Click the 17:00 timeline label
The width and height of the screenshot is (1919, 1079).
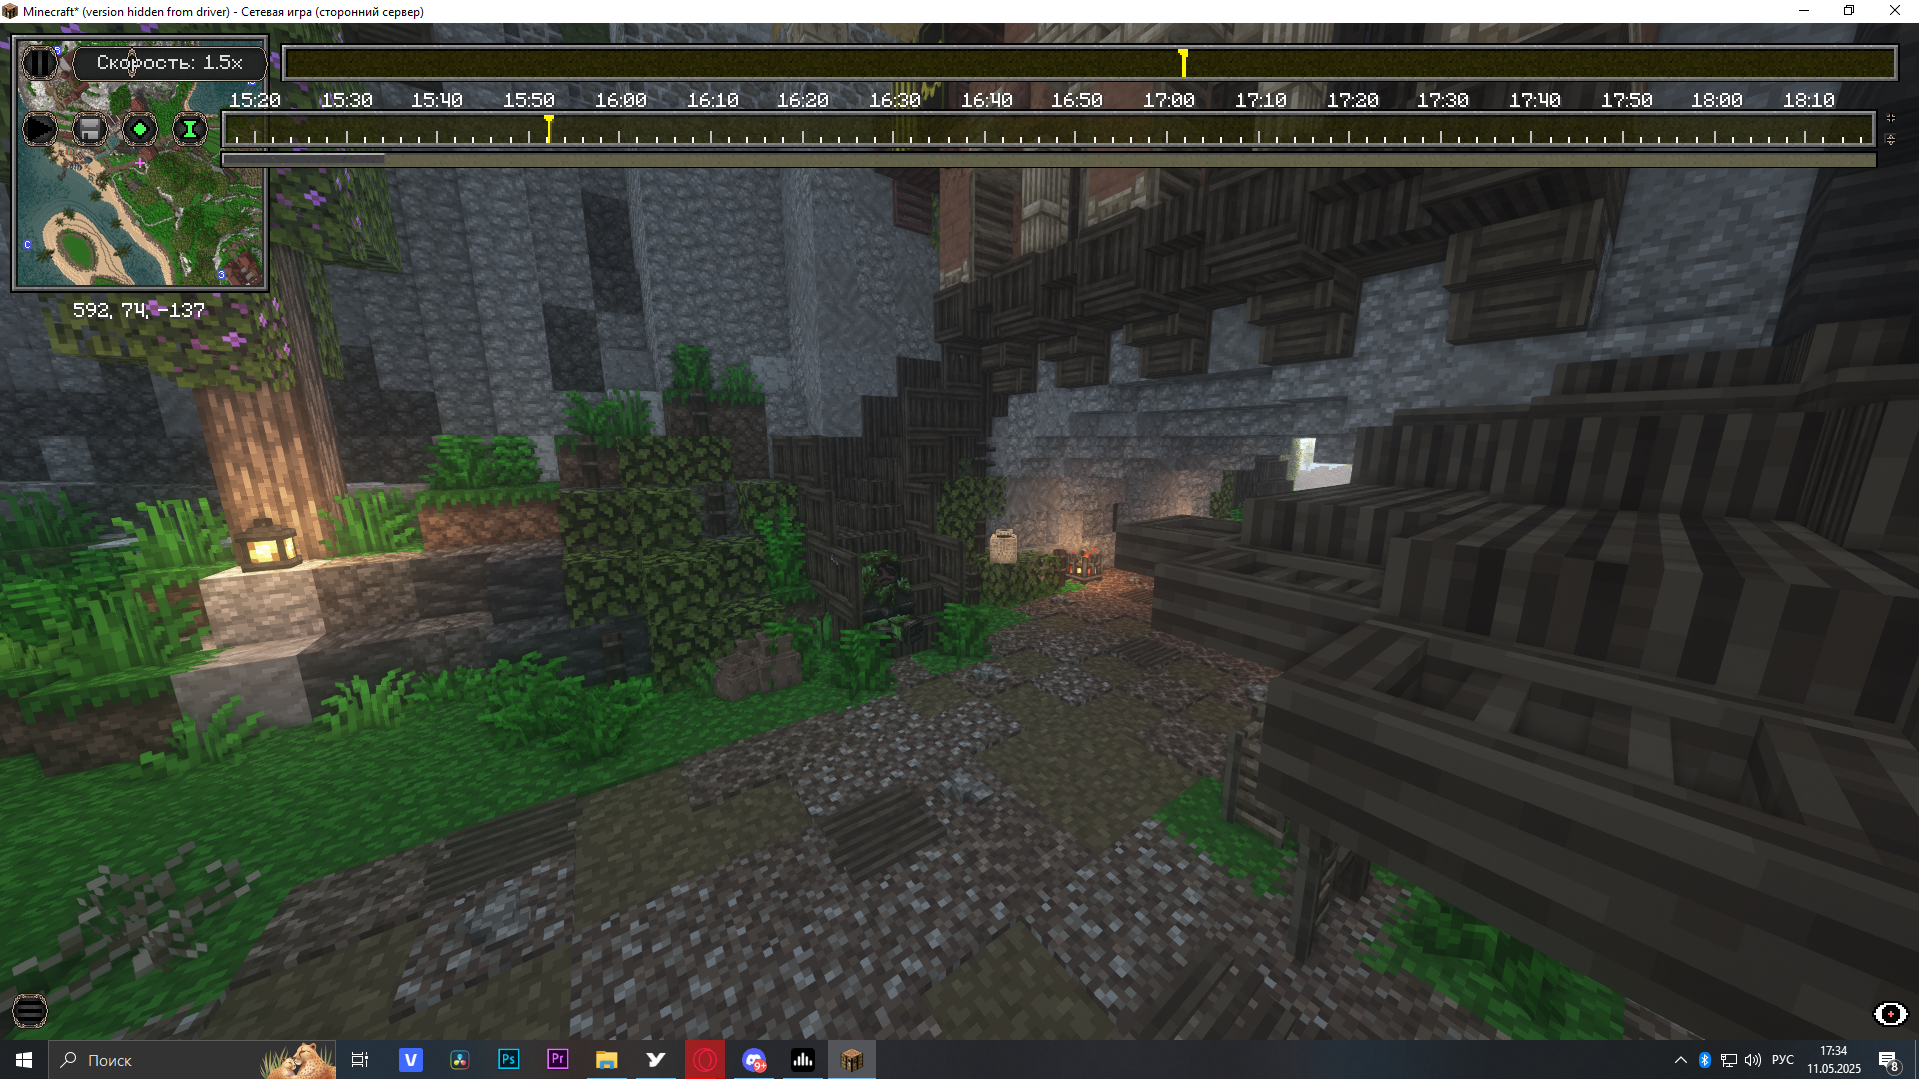1169,100
